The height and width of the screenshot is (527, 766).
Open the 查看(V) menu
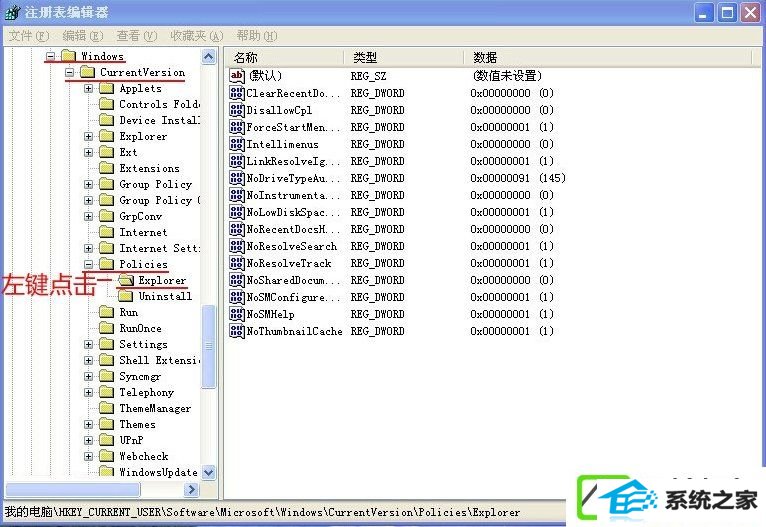136,36
